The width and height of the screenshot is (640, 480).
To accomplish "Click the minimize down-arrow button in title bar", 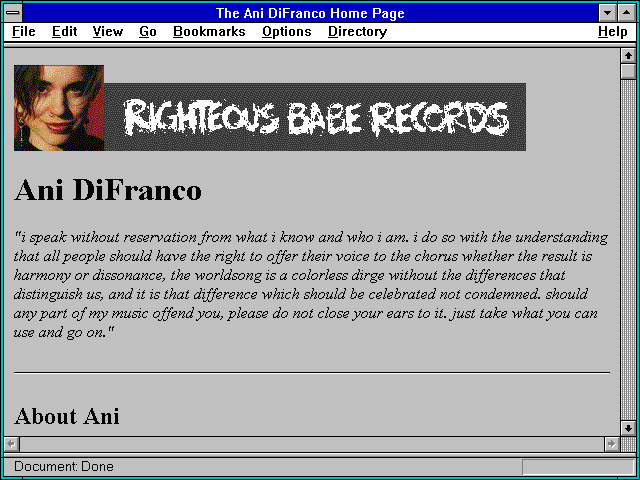I will (x=607, y=13).
